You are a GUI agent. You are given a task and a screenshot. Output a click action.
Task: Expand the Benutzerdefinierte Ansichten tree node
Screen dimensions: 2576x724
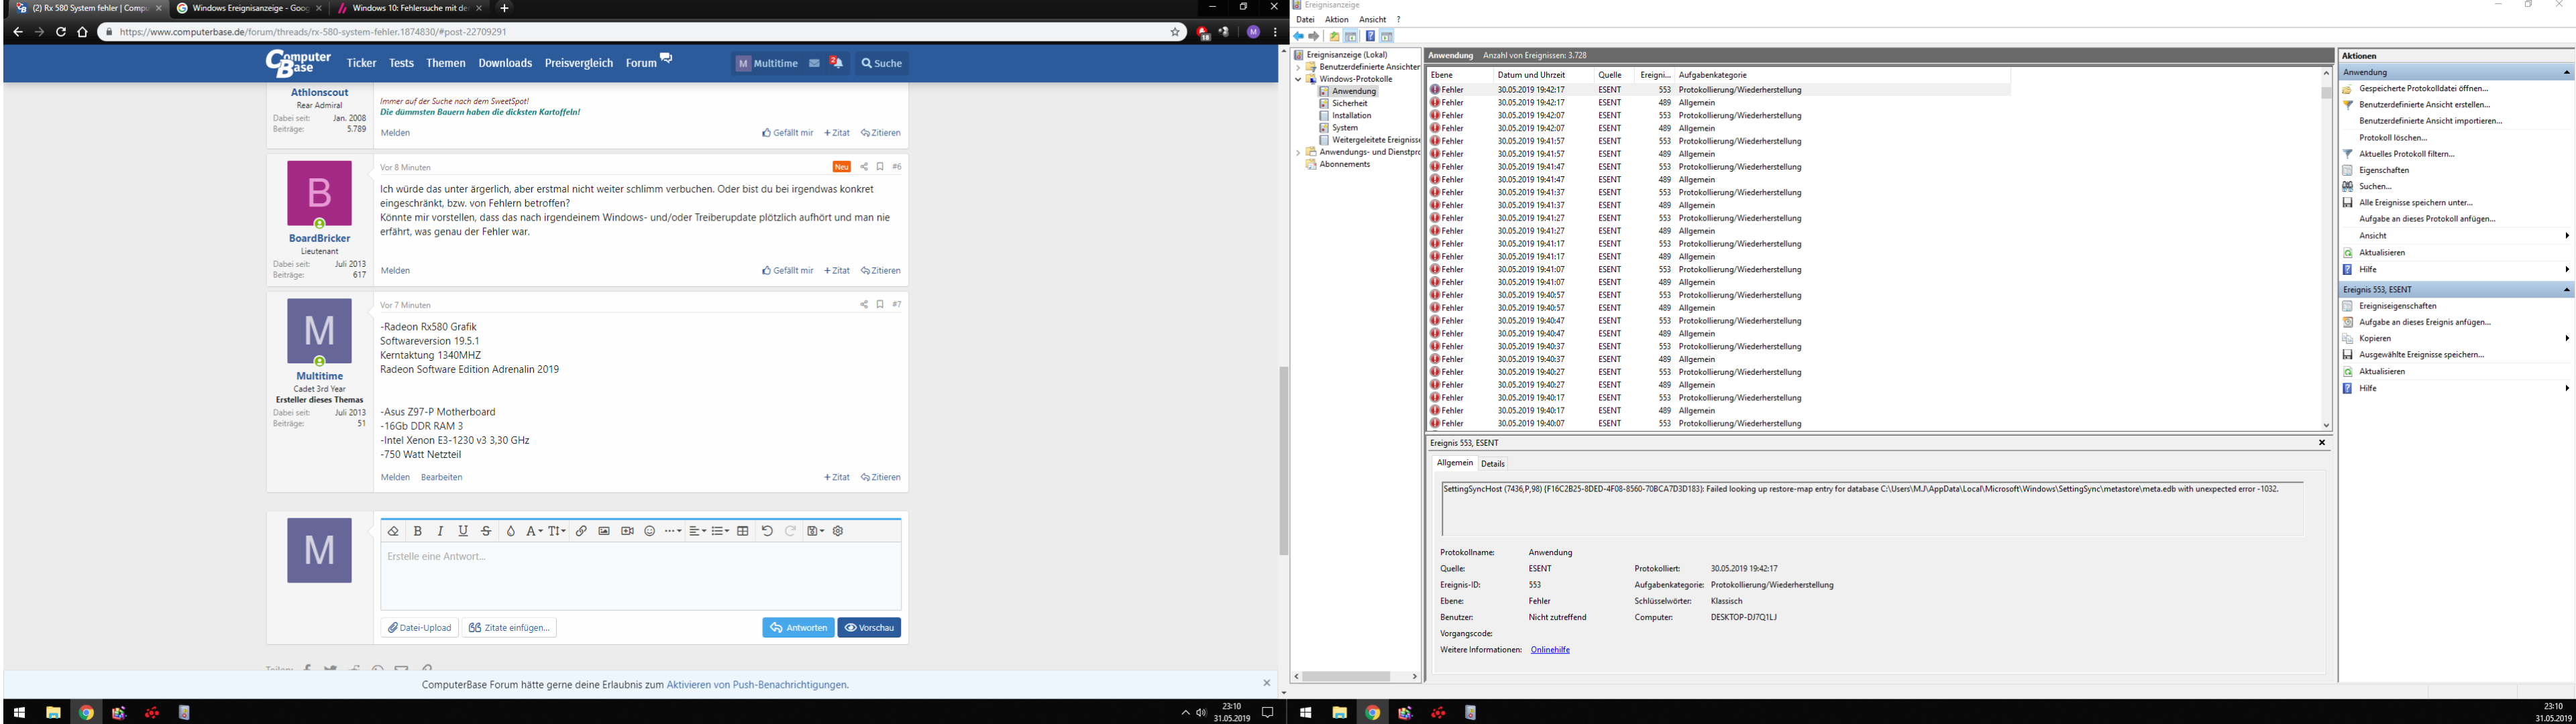pyautogui.click(x=1298, y=67)
